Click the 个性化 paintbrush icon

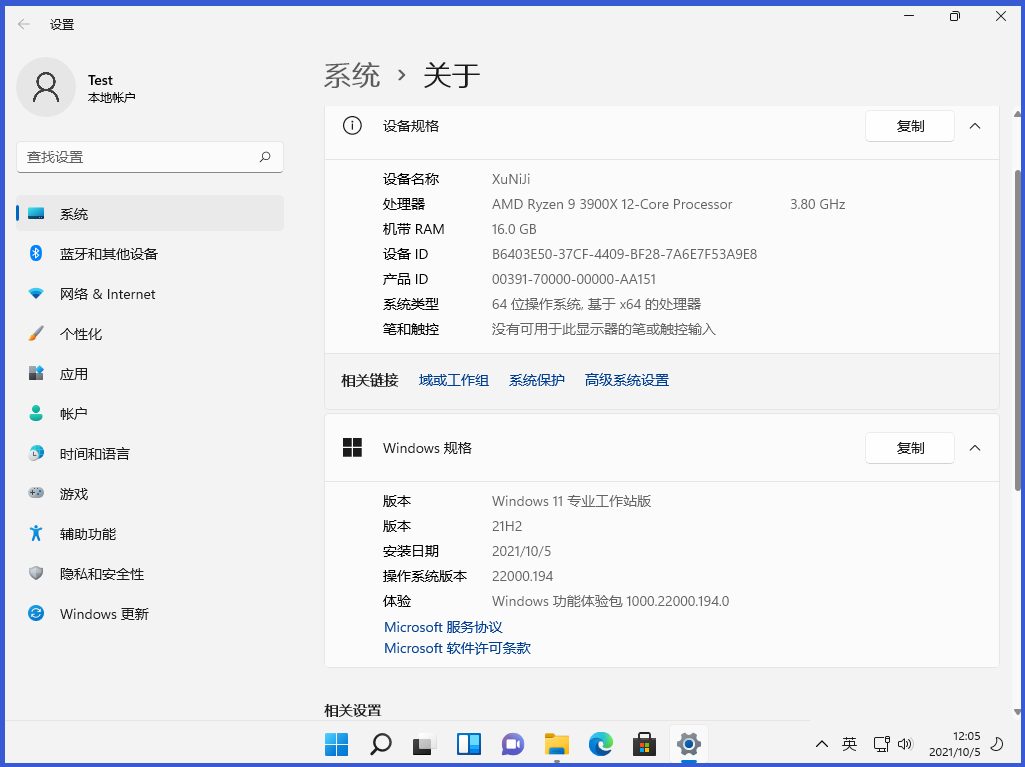click(36, 334)
